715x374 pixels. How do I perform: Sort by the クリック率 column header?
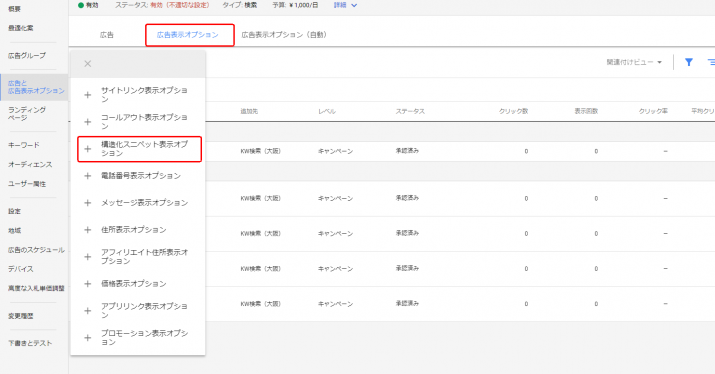(653, 111)
